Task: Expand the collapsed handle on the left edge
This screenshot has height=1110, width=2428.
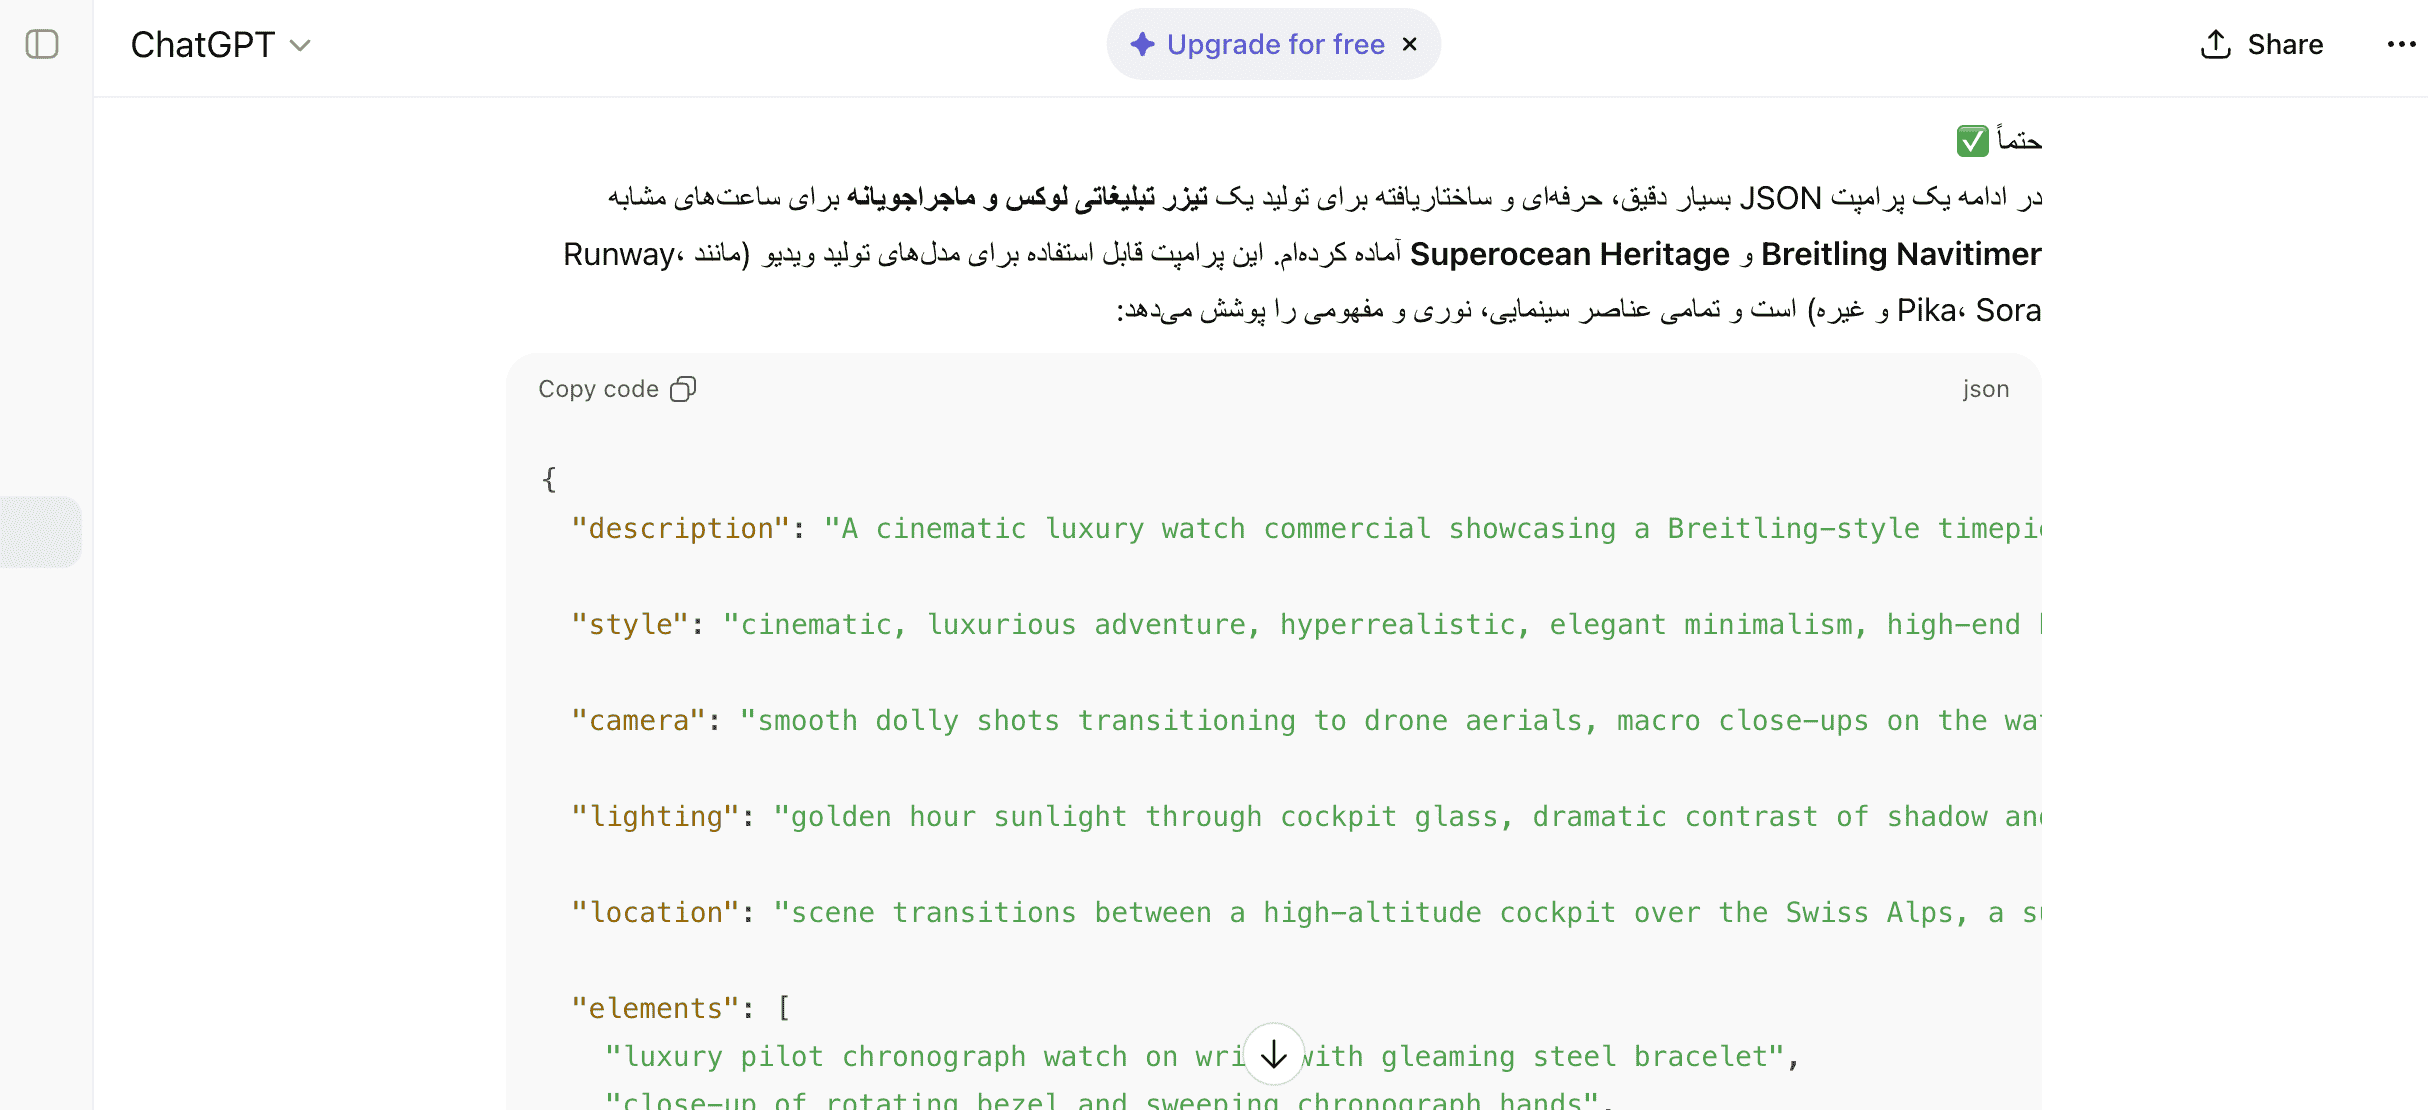Action: point(40,532)
